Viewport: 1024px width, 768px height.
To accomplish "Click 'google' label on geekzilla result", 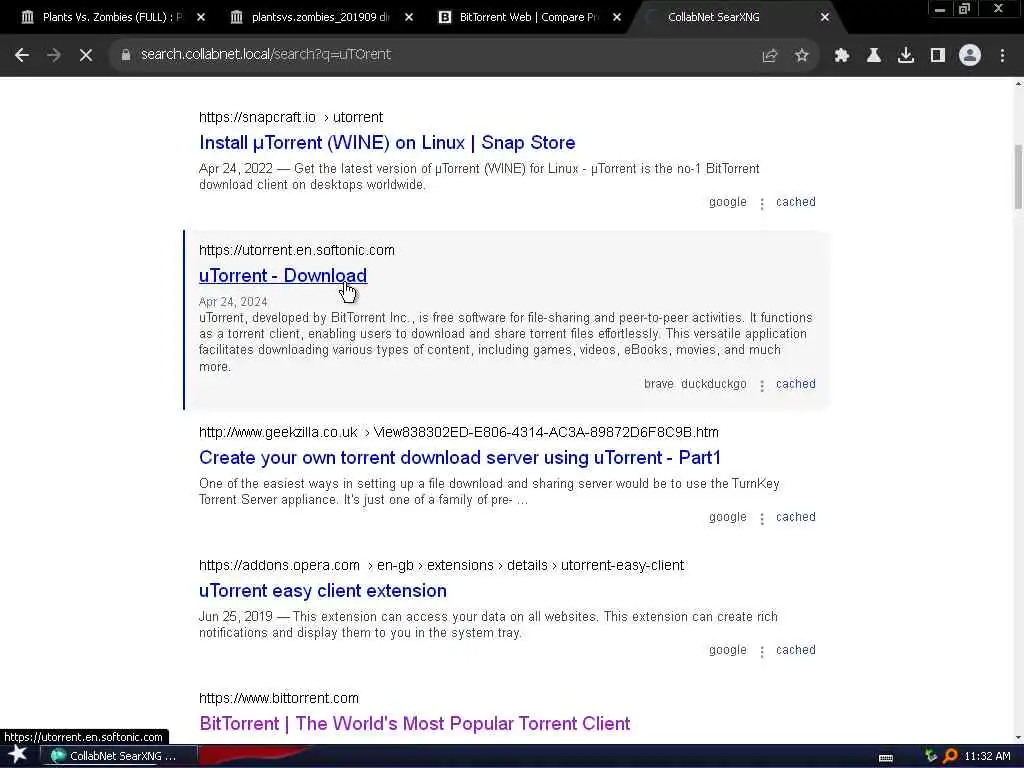I will (x=728, y=517).
